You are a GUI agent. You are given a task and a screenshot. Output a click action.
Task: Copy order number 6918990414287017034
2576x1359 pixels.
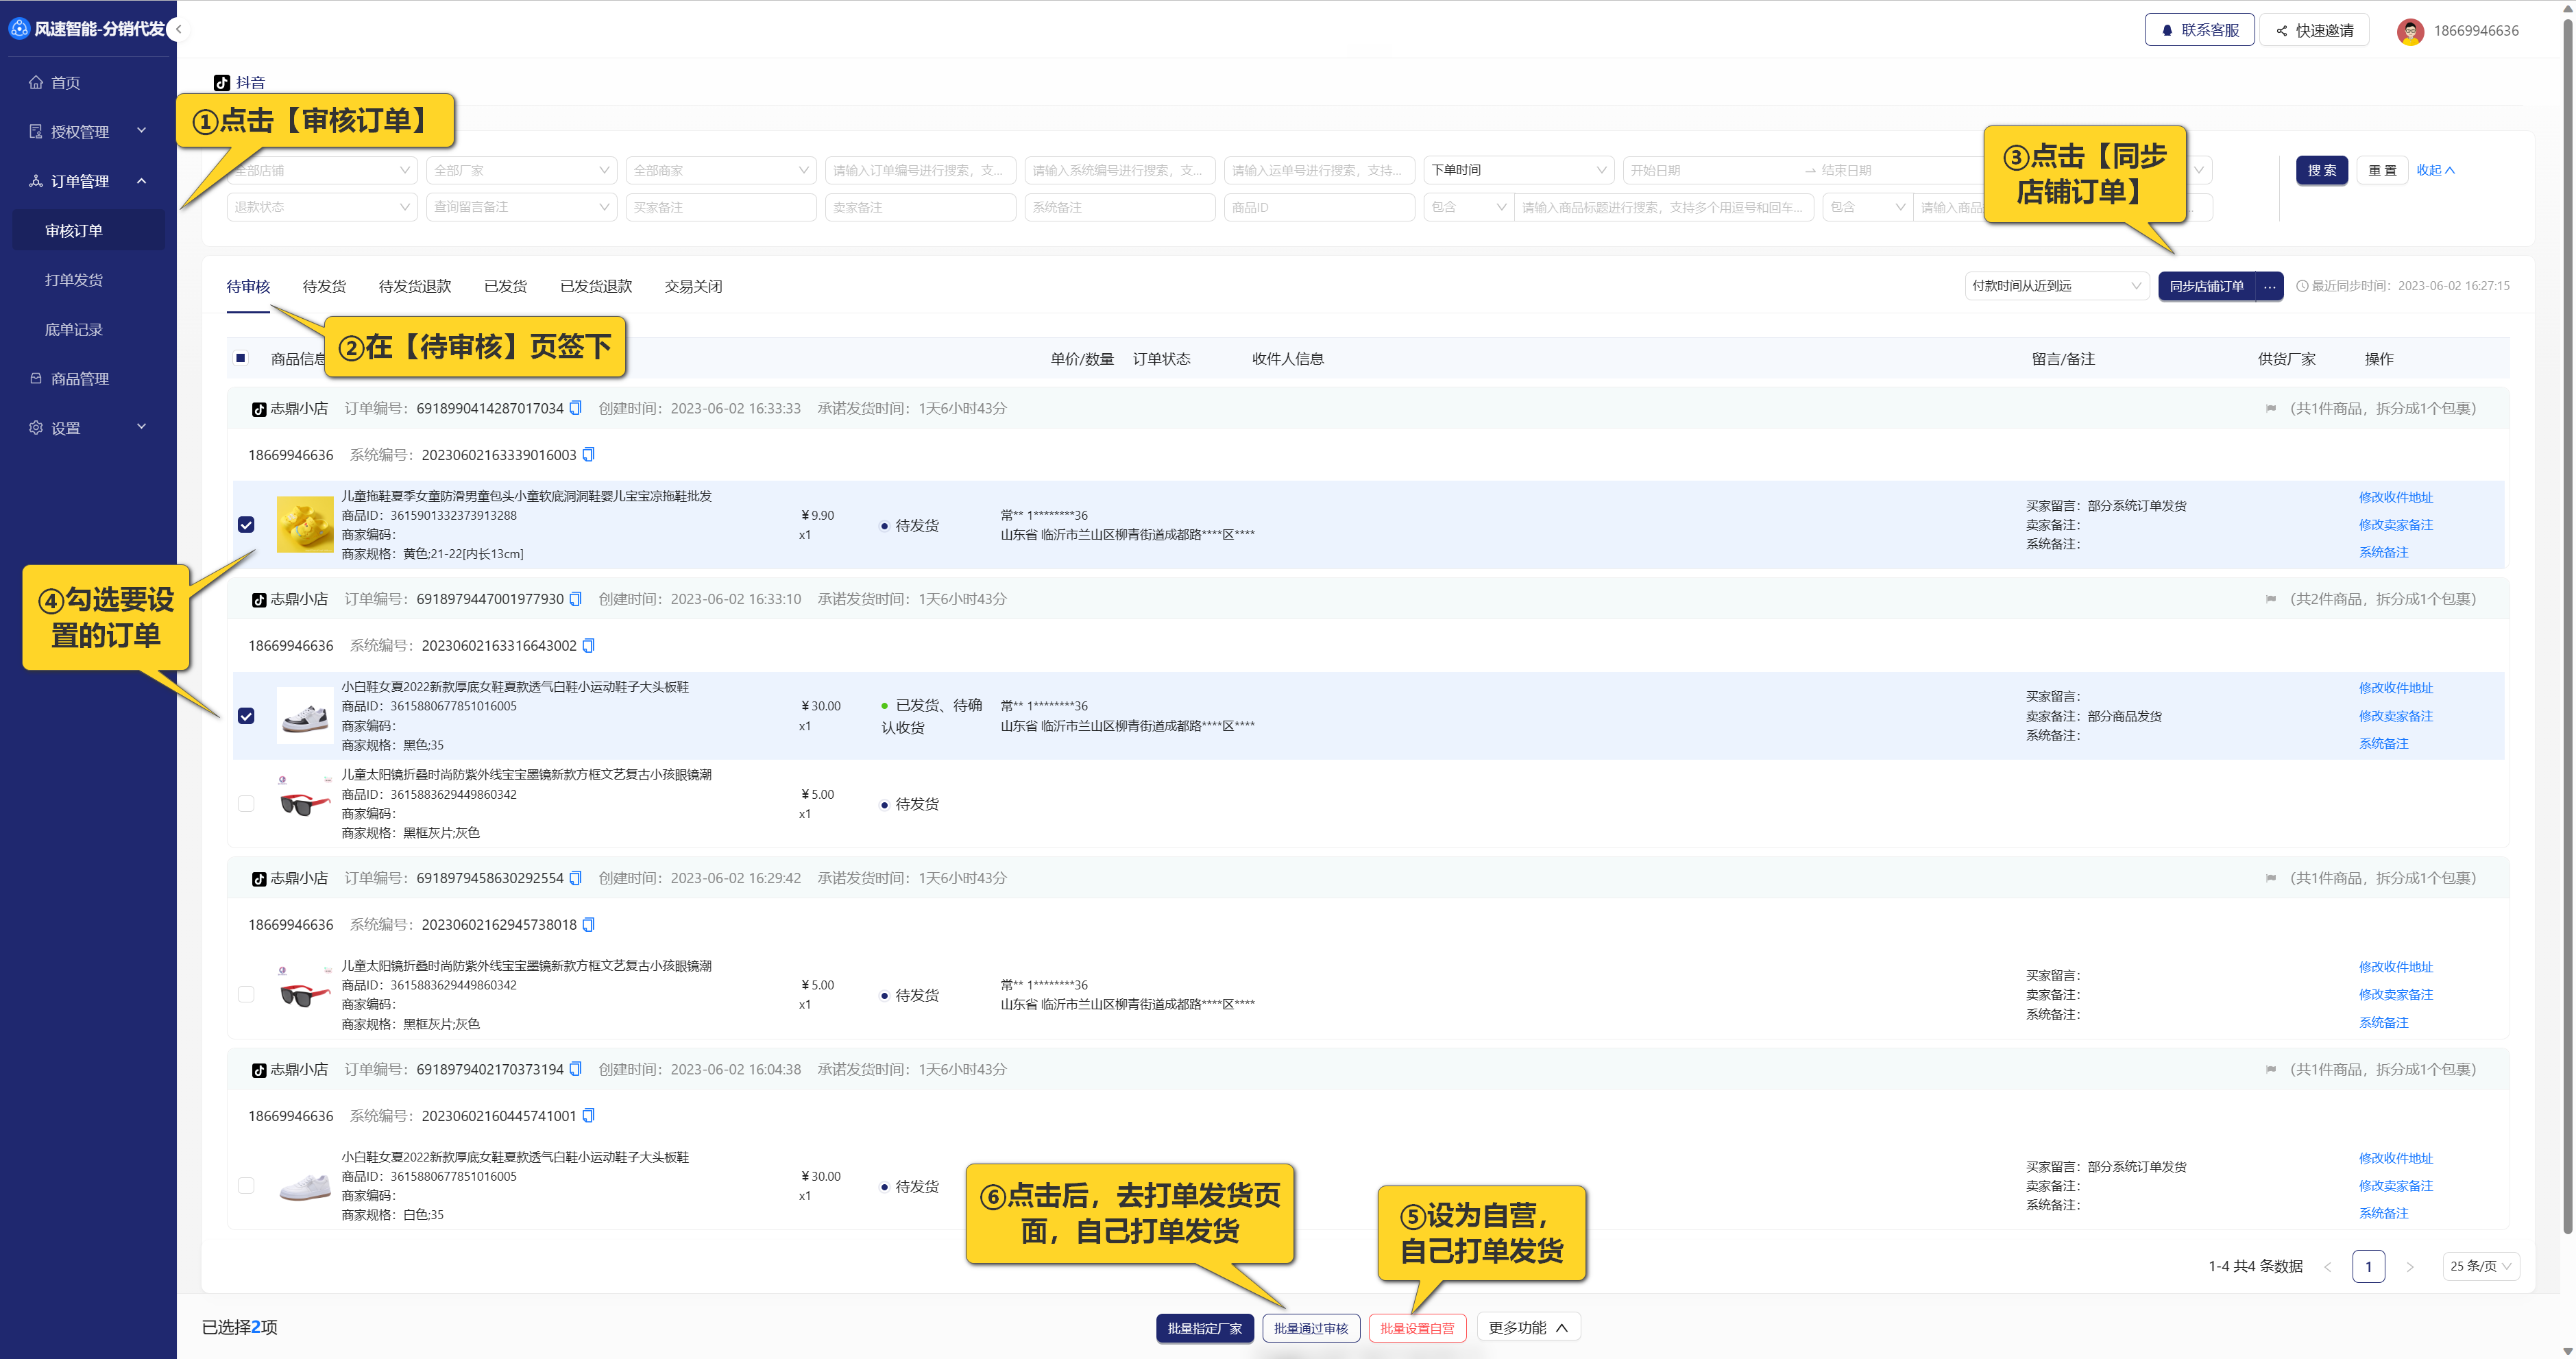(575, 408)
